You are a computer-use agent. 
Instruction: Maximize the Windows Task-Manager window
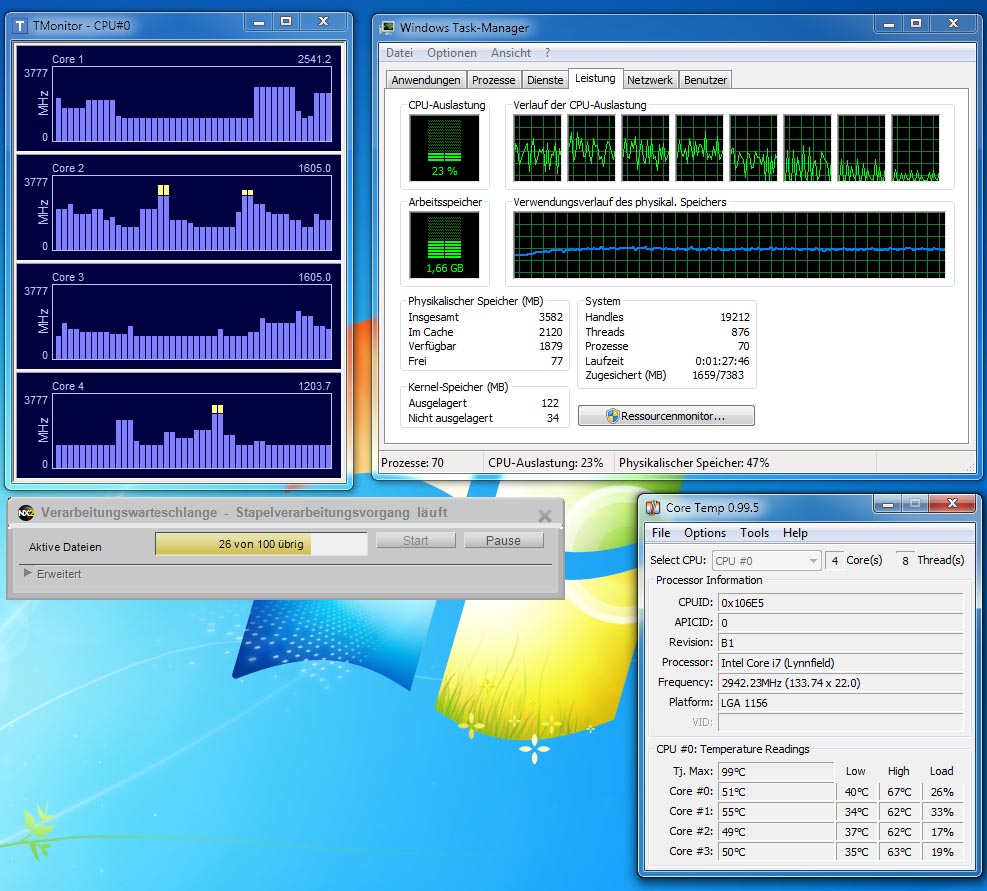(x=916, y=24)
